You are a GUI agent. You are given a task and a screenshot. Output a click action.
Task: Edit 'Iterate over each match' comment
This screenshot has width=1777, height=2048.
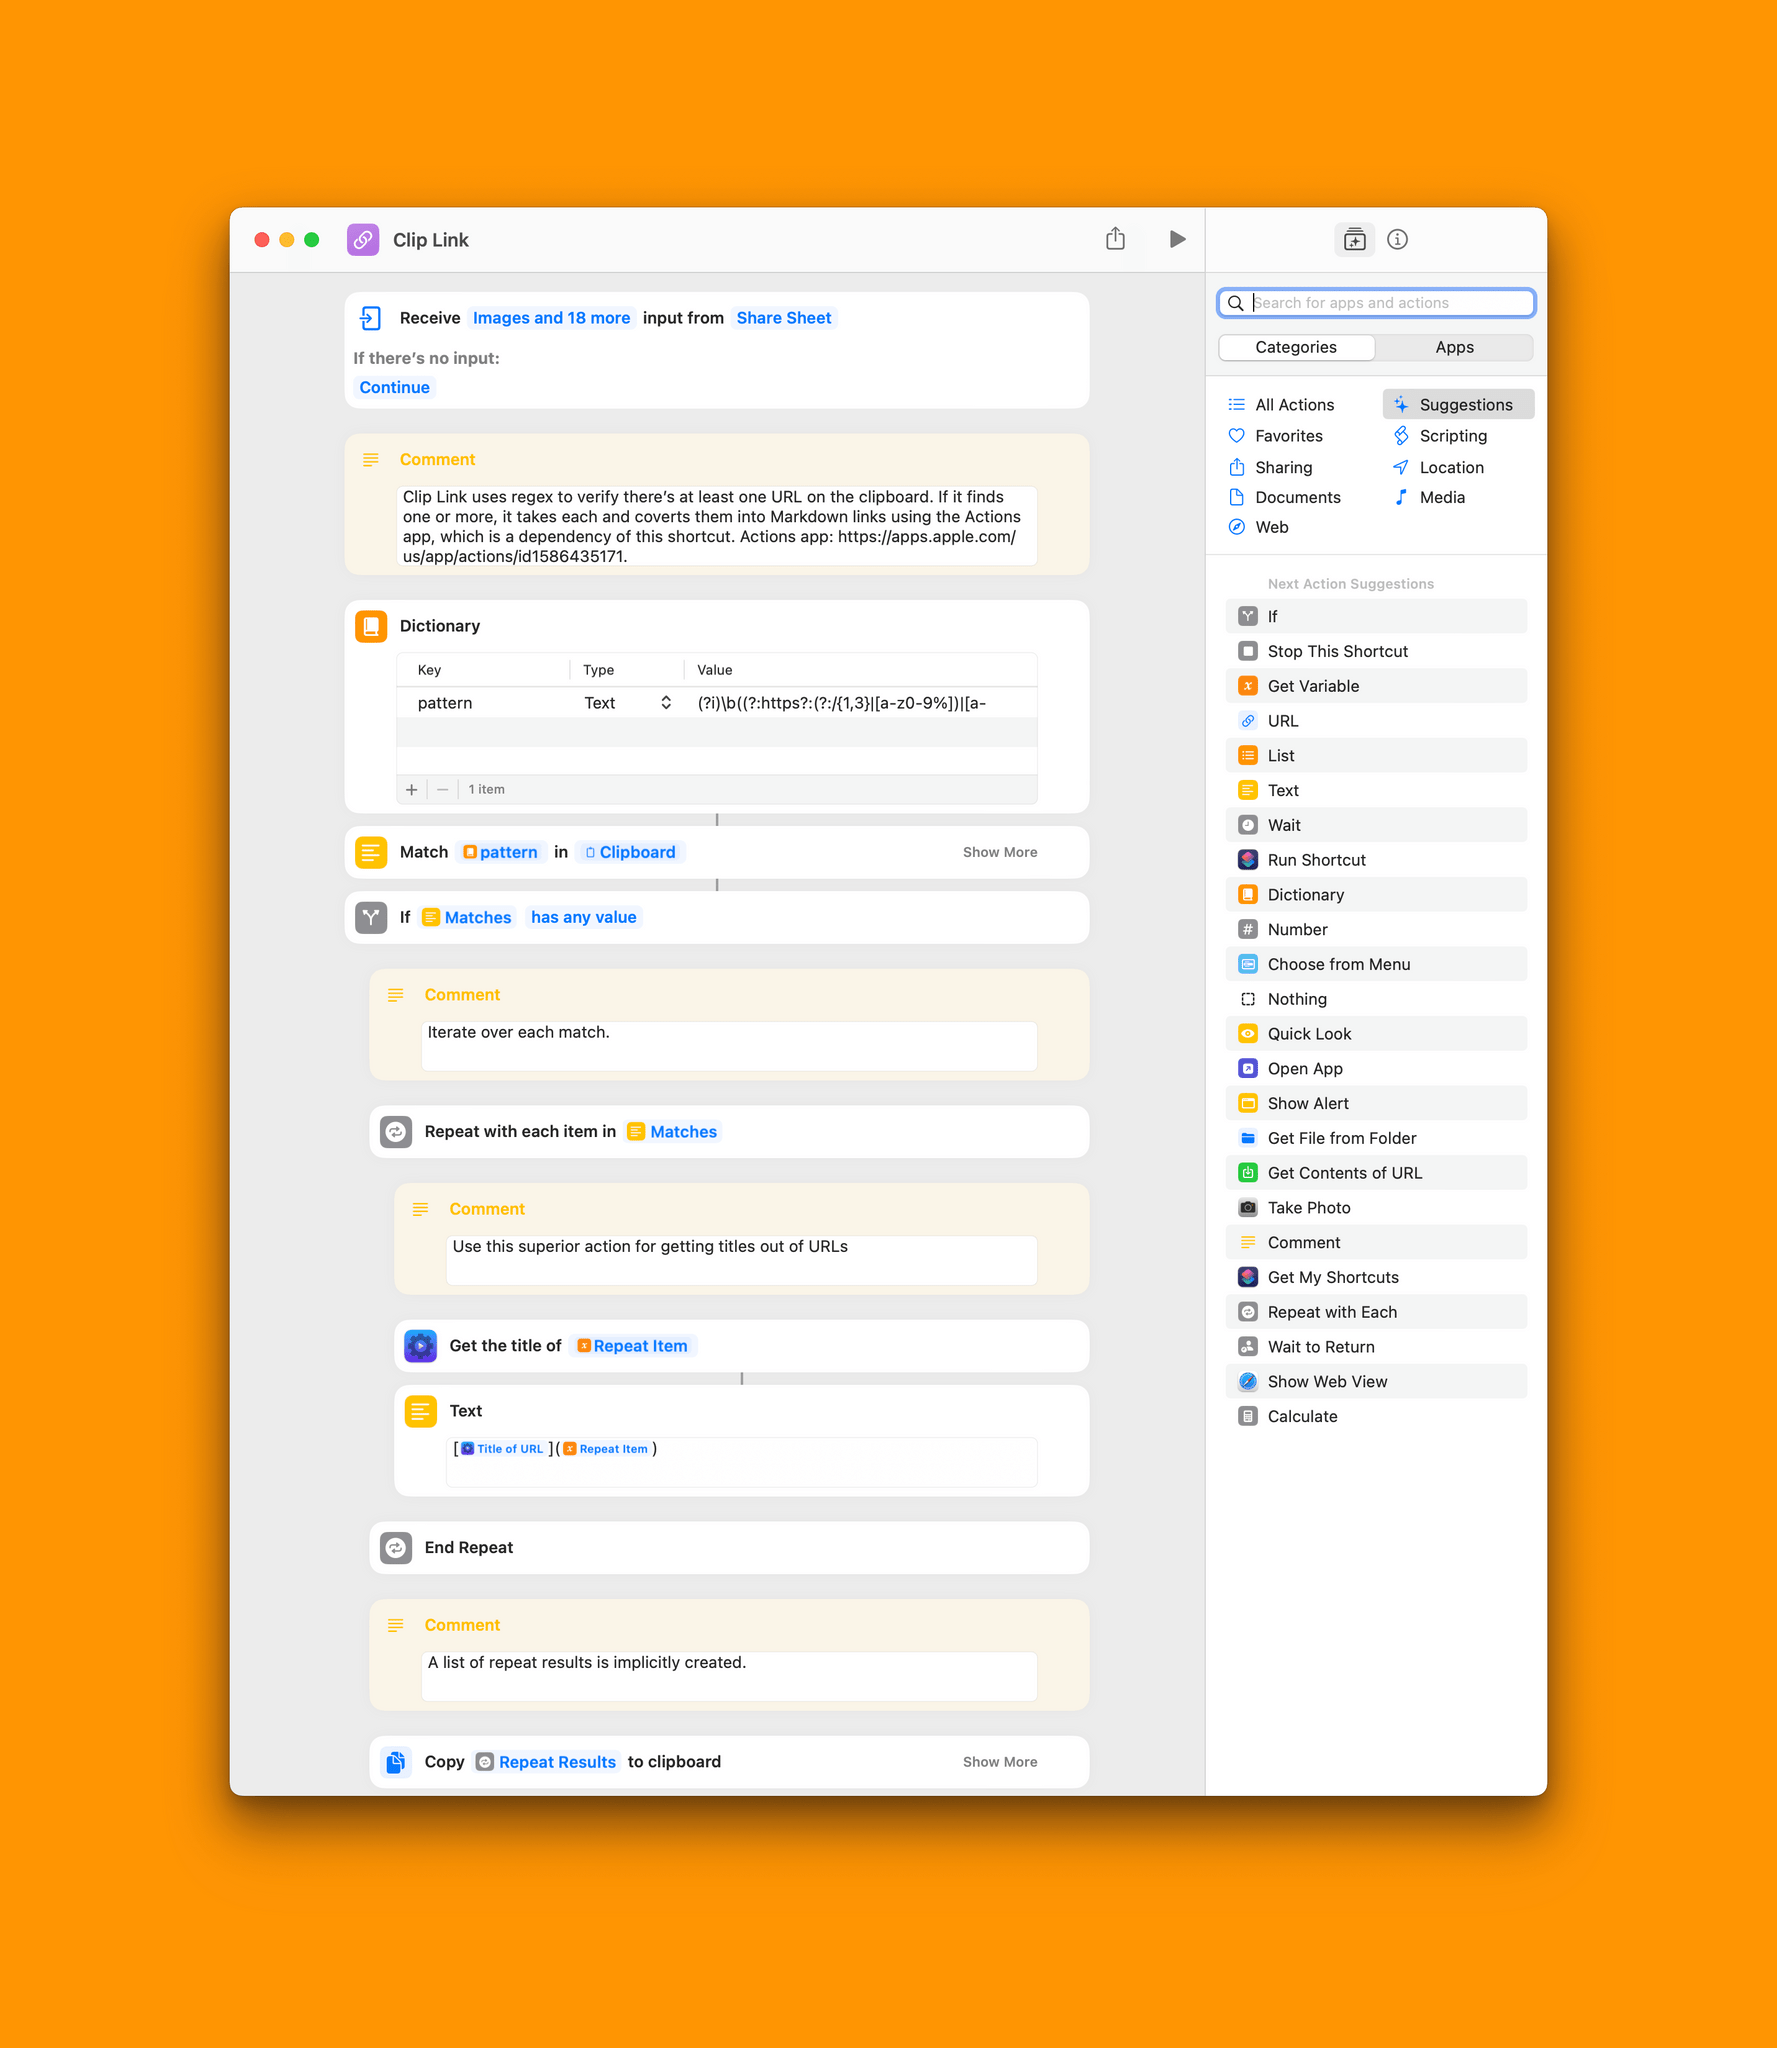(729, 1045)
